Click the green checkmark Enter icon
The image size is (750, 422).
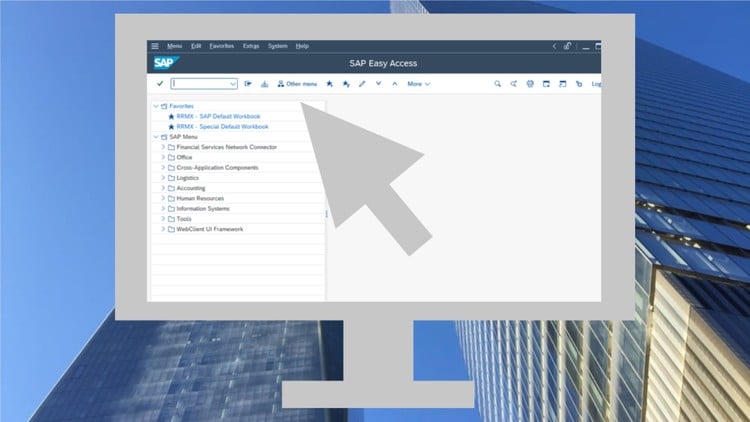point(160,84)
